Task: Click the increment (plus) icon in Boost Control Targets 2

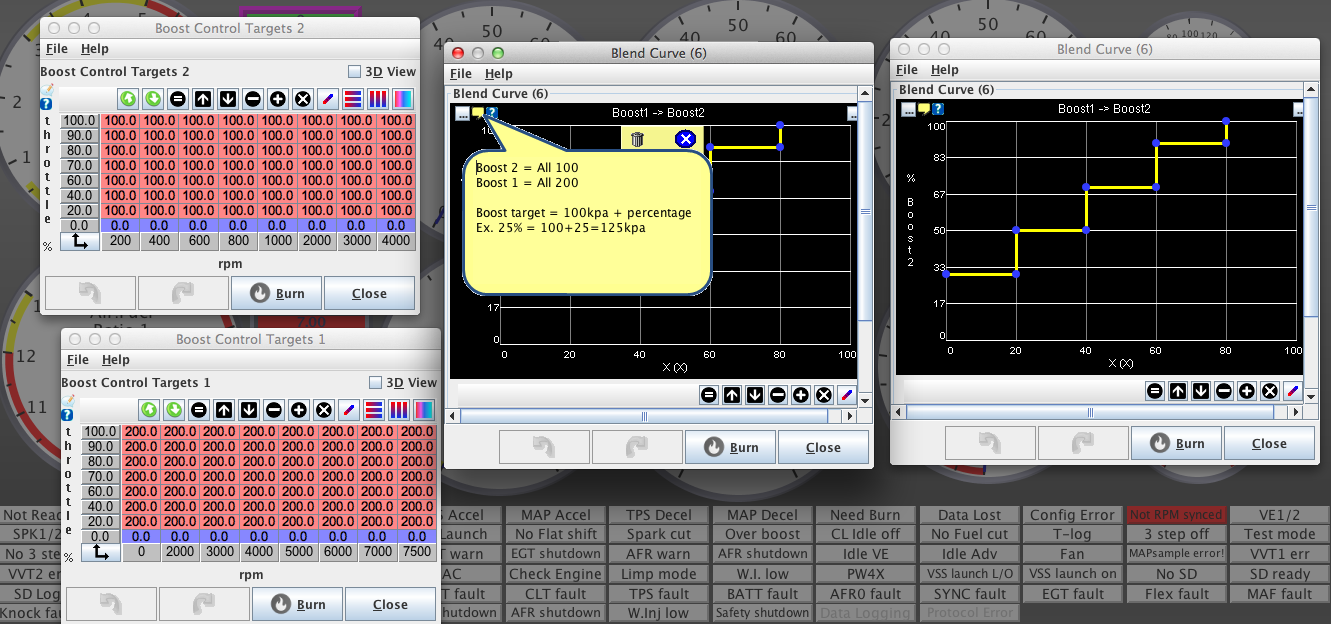Action: (277, 99)
